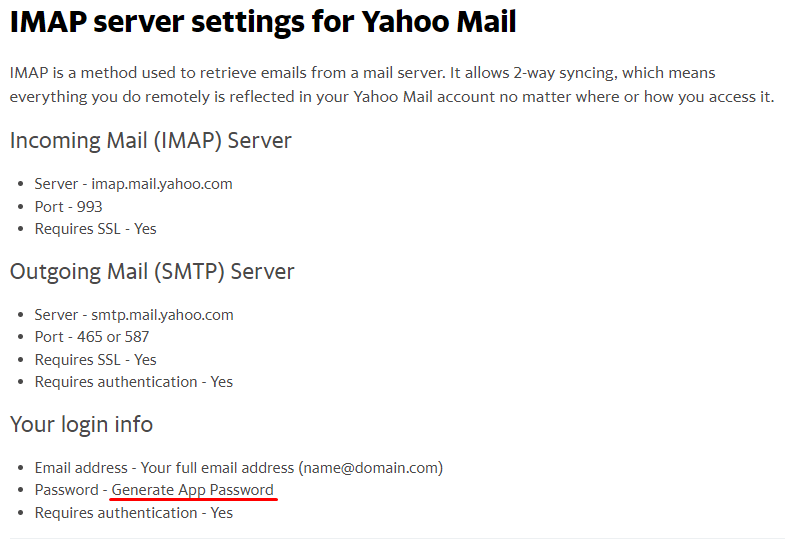Click the Incoming Mail (IMAP) Server heading
Image resolution: width=798 pixels, height=543 pixels.
tap(151, 140)
